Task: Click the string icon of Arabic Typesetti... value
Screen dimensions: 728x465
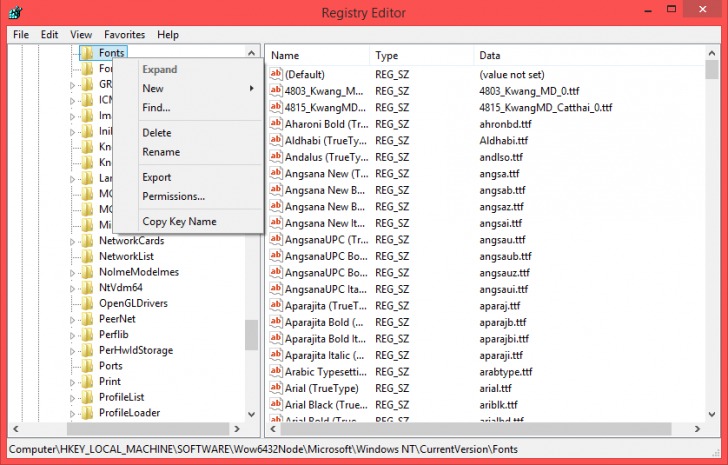Action: 276,372
